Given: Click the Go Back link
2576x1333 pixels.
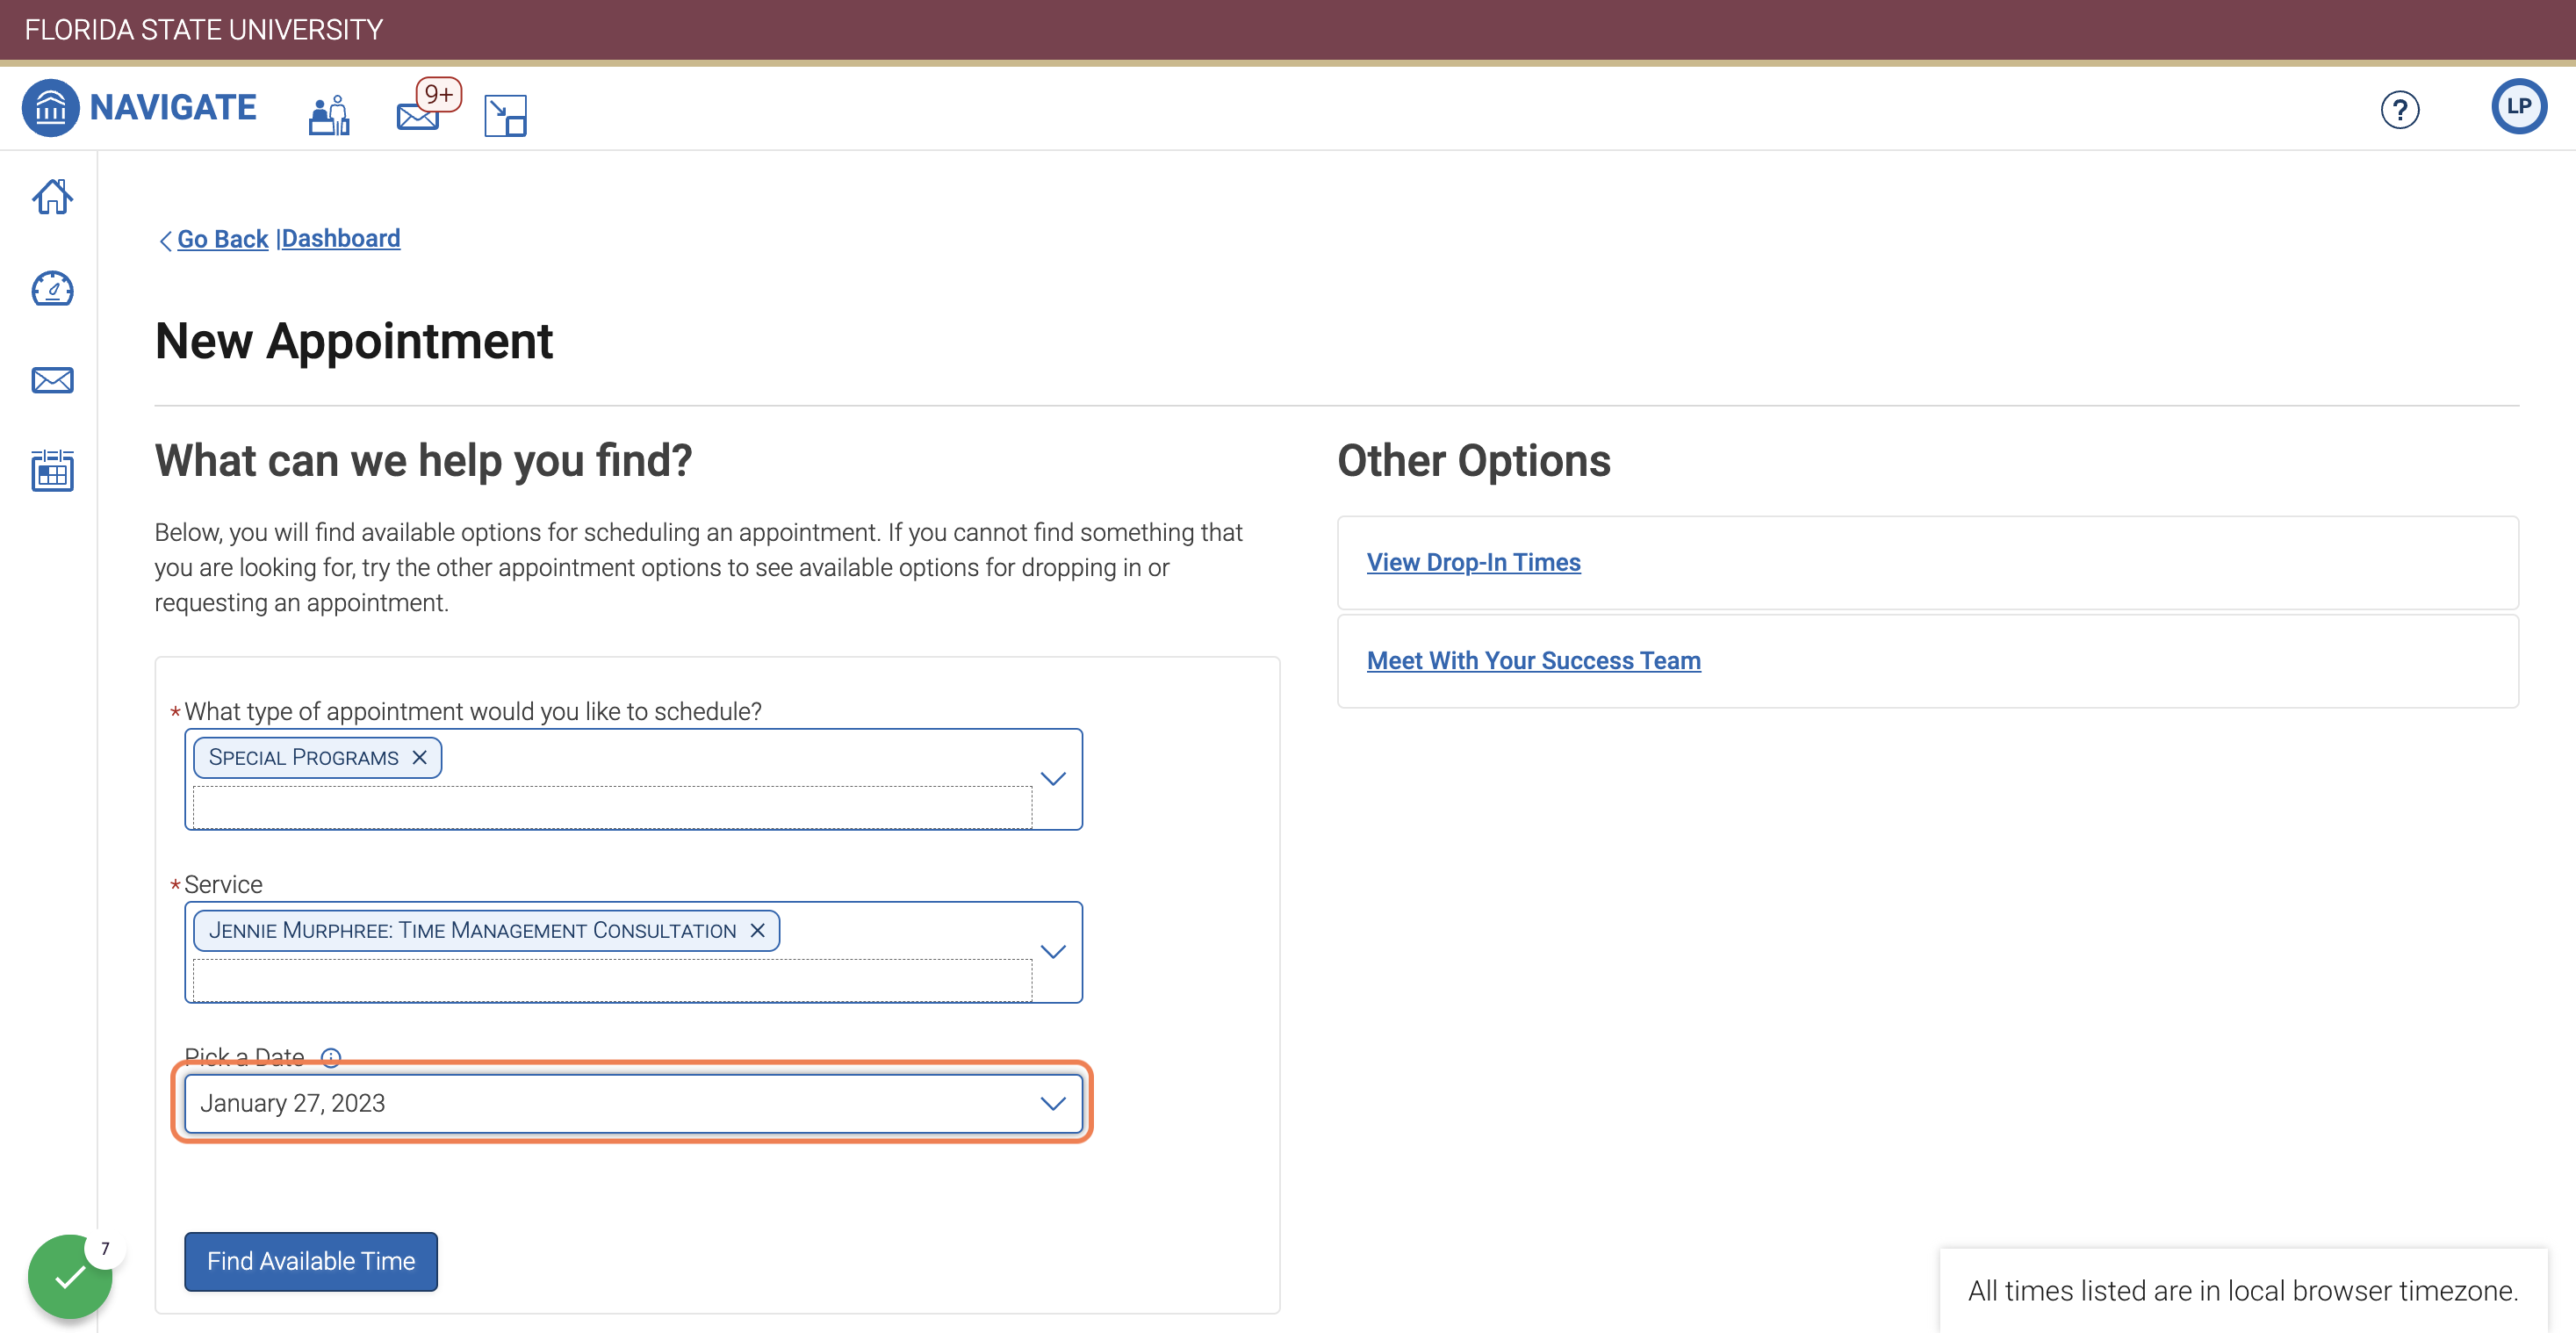Looking at the screenshot, I should click(222, 239).
